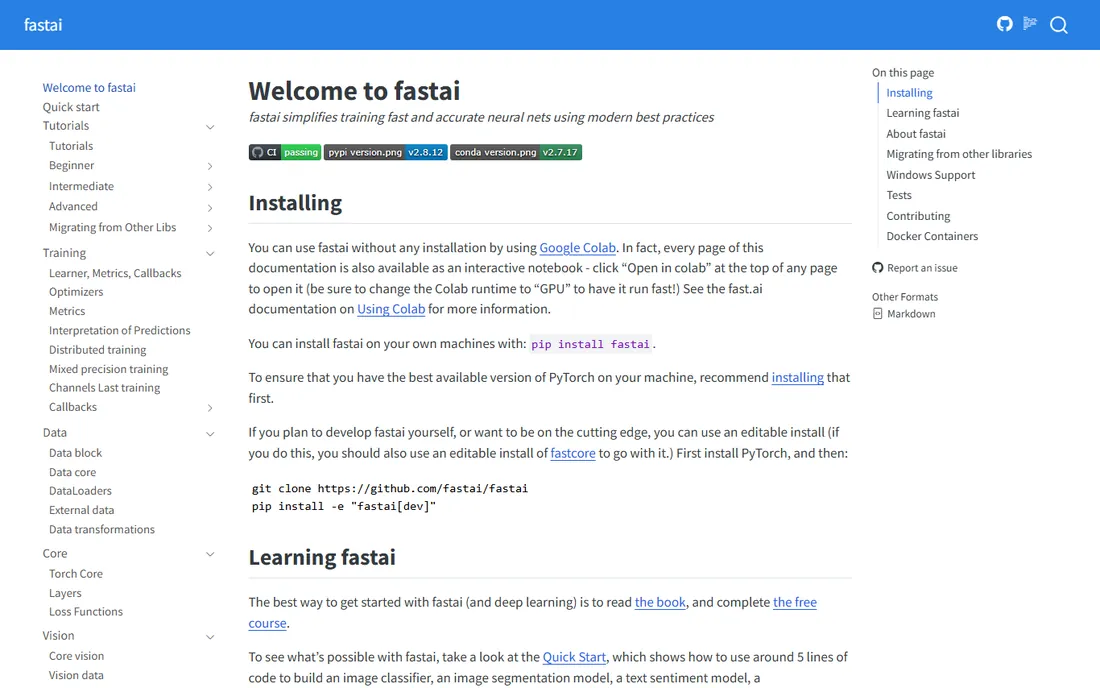
Task: Open the book link
Action: pos(660,602)
